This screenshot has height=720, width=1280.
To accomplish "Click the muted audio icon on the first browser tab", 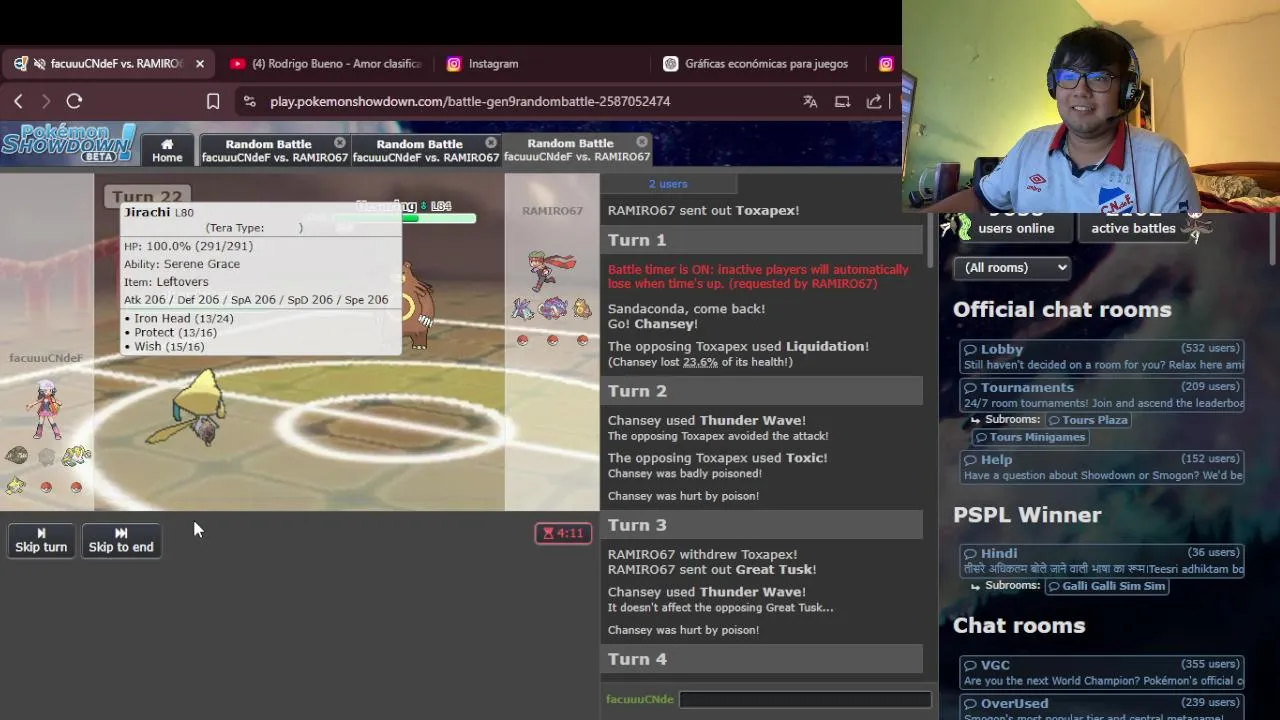I will (x=40, y=63).
